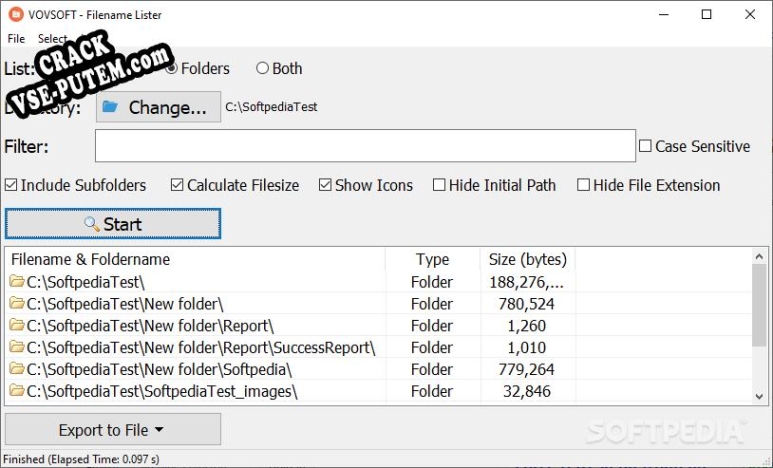
Task: Click the Finished (Elapsed Time: 0.097 s) status text
Action: pyautogui.click(x=81, y=459)
